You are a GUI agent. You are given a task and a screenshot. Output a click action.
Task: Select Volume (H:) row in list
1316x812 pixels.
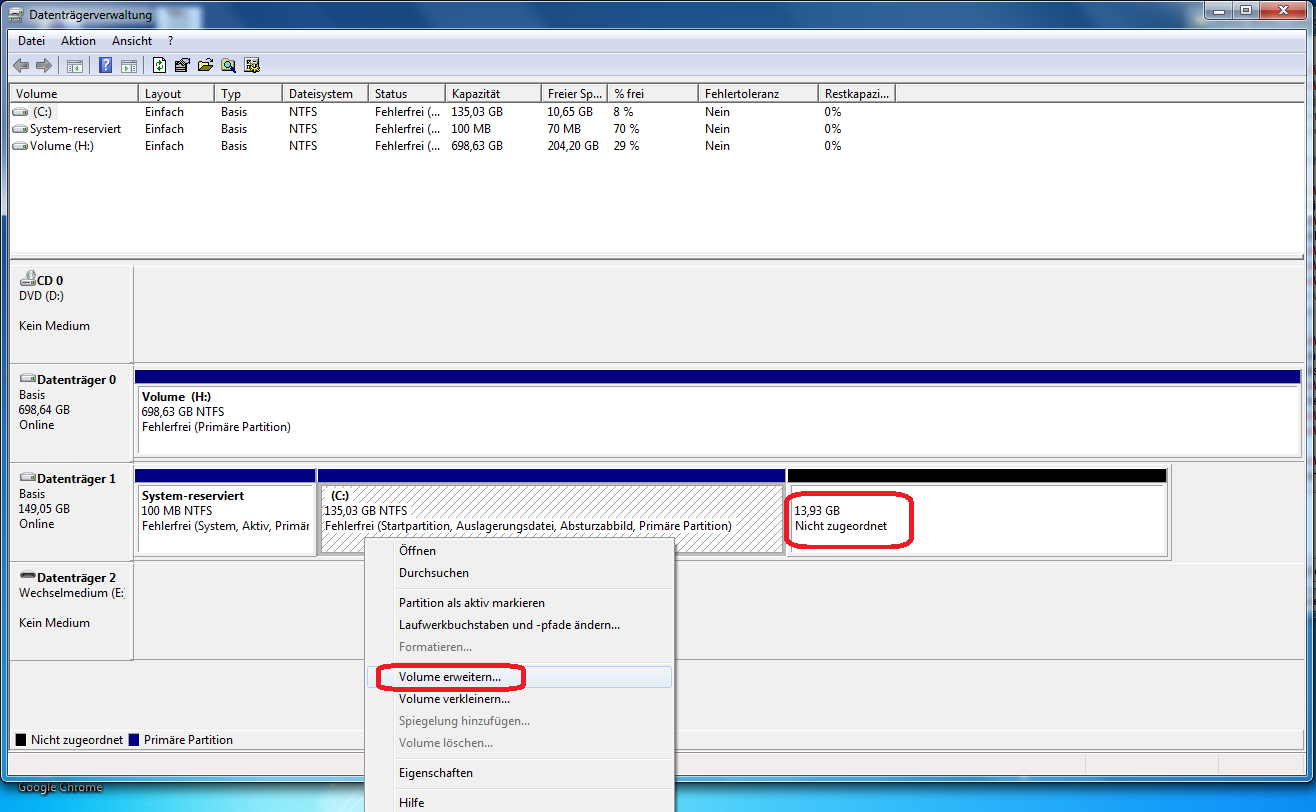pyautogui.click(x=62, y=146)
